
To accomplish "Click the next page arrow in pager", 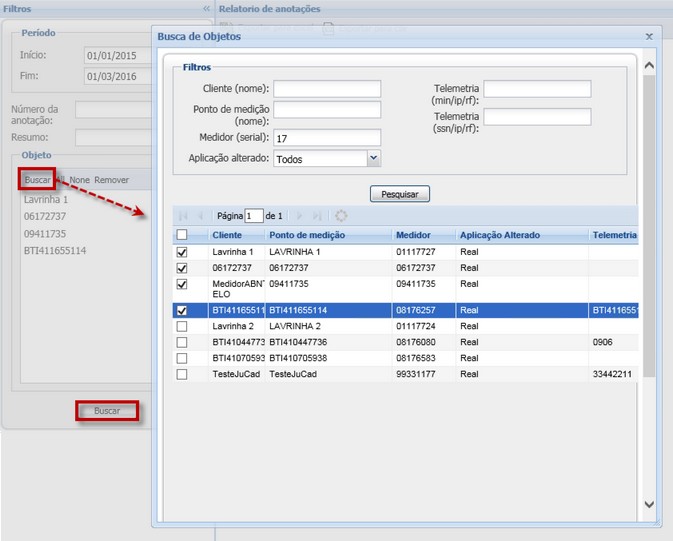I will coord(298,215).
